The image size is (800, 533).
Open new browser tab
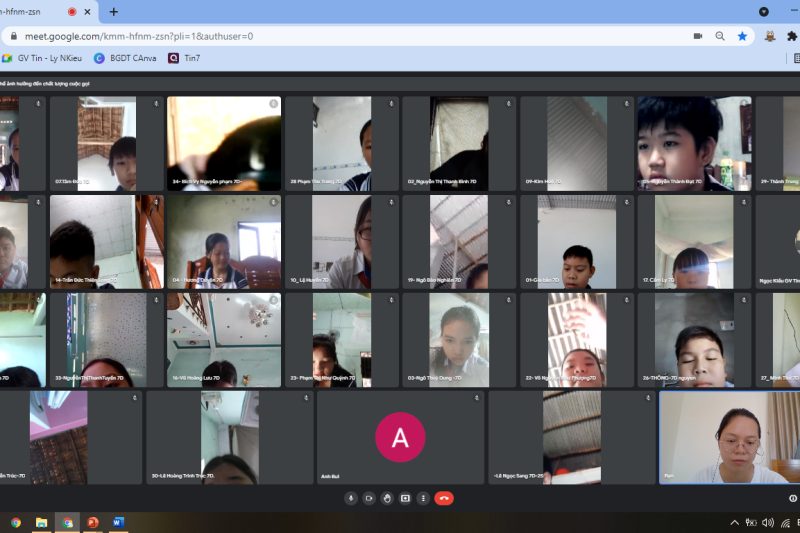[113, 12]
